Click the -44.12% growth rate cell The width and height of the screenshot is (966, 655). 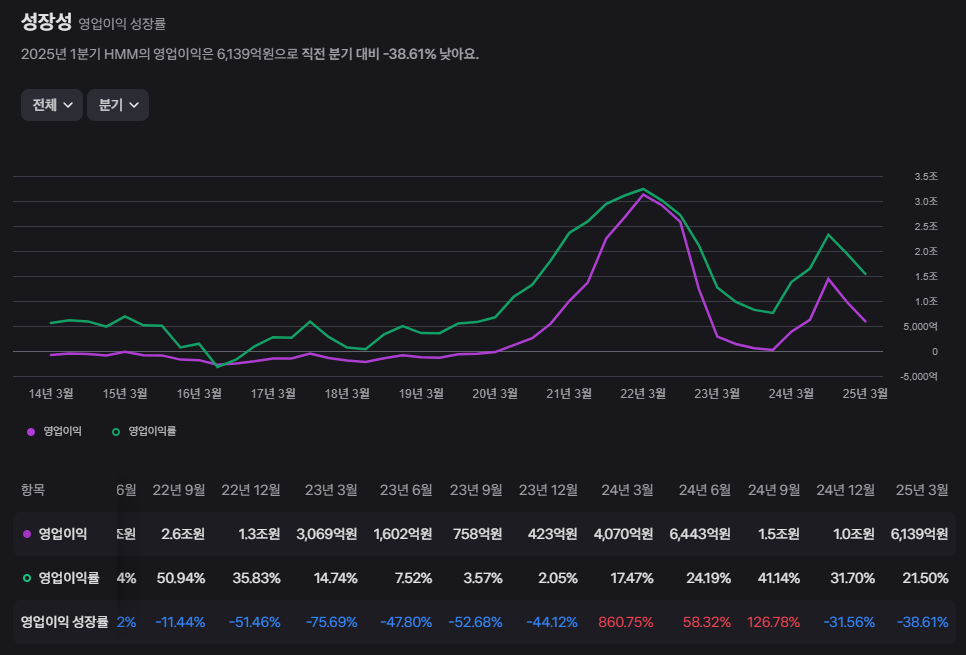552,622
